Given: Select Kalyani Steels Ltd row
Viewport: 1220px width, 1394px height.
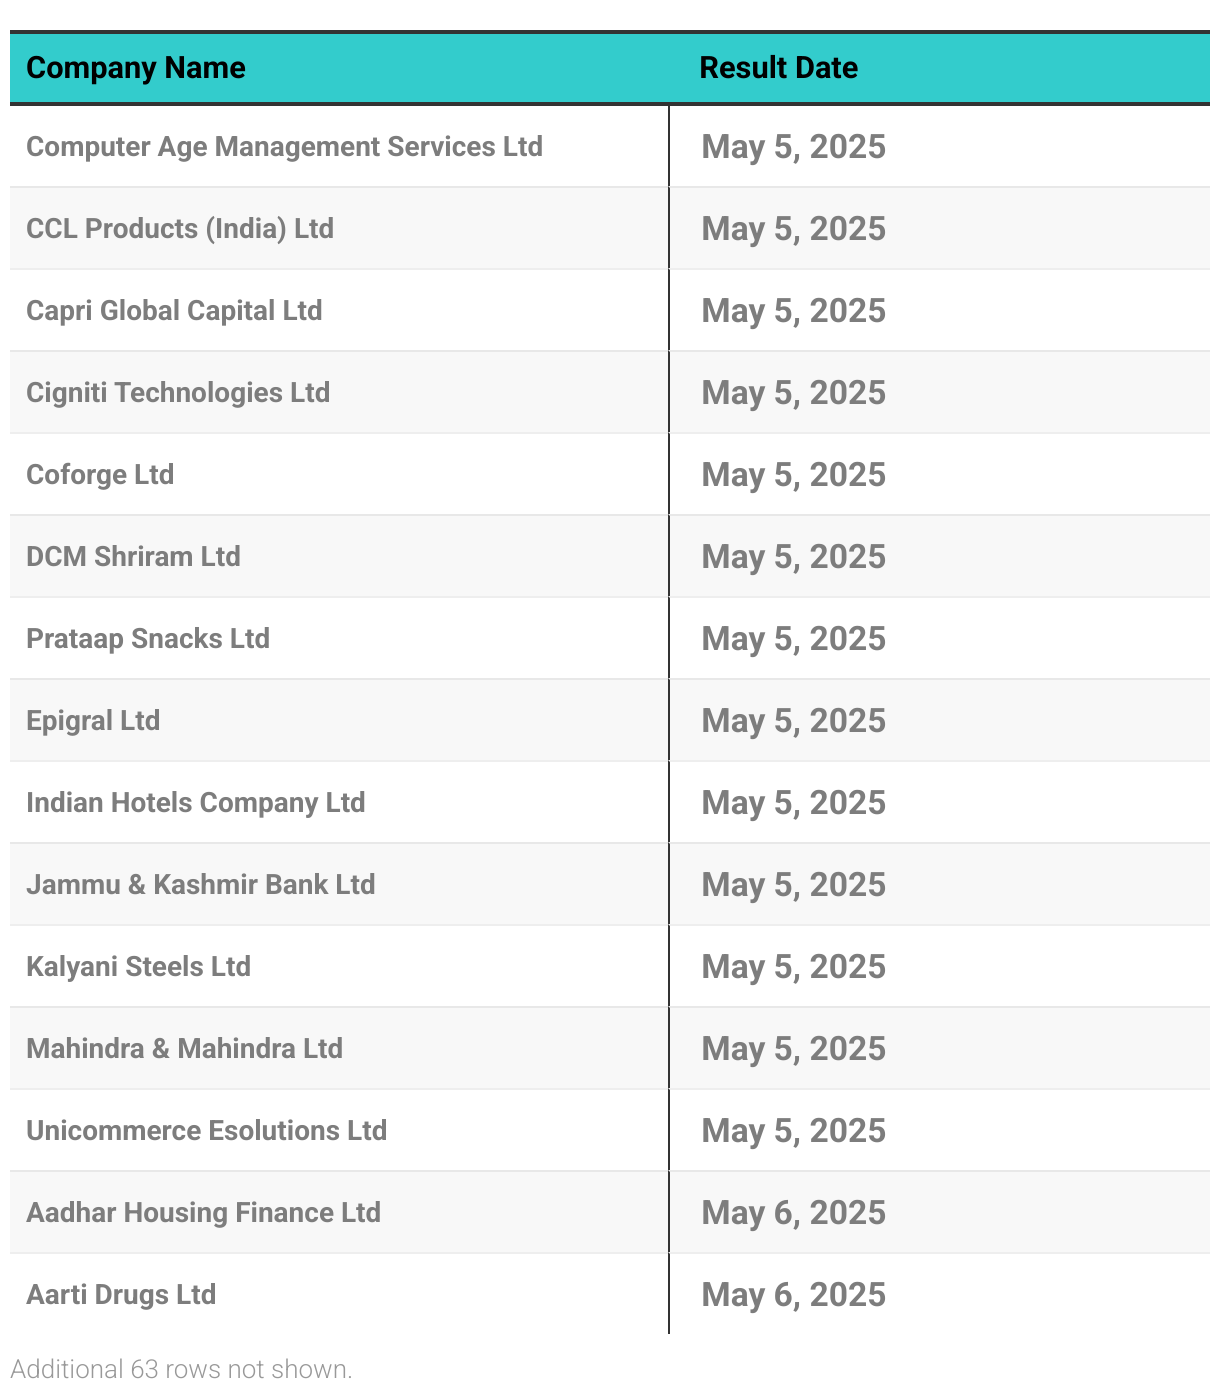Looking at the screenshot, I should pyautogui.click(x=610, y=967).
